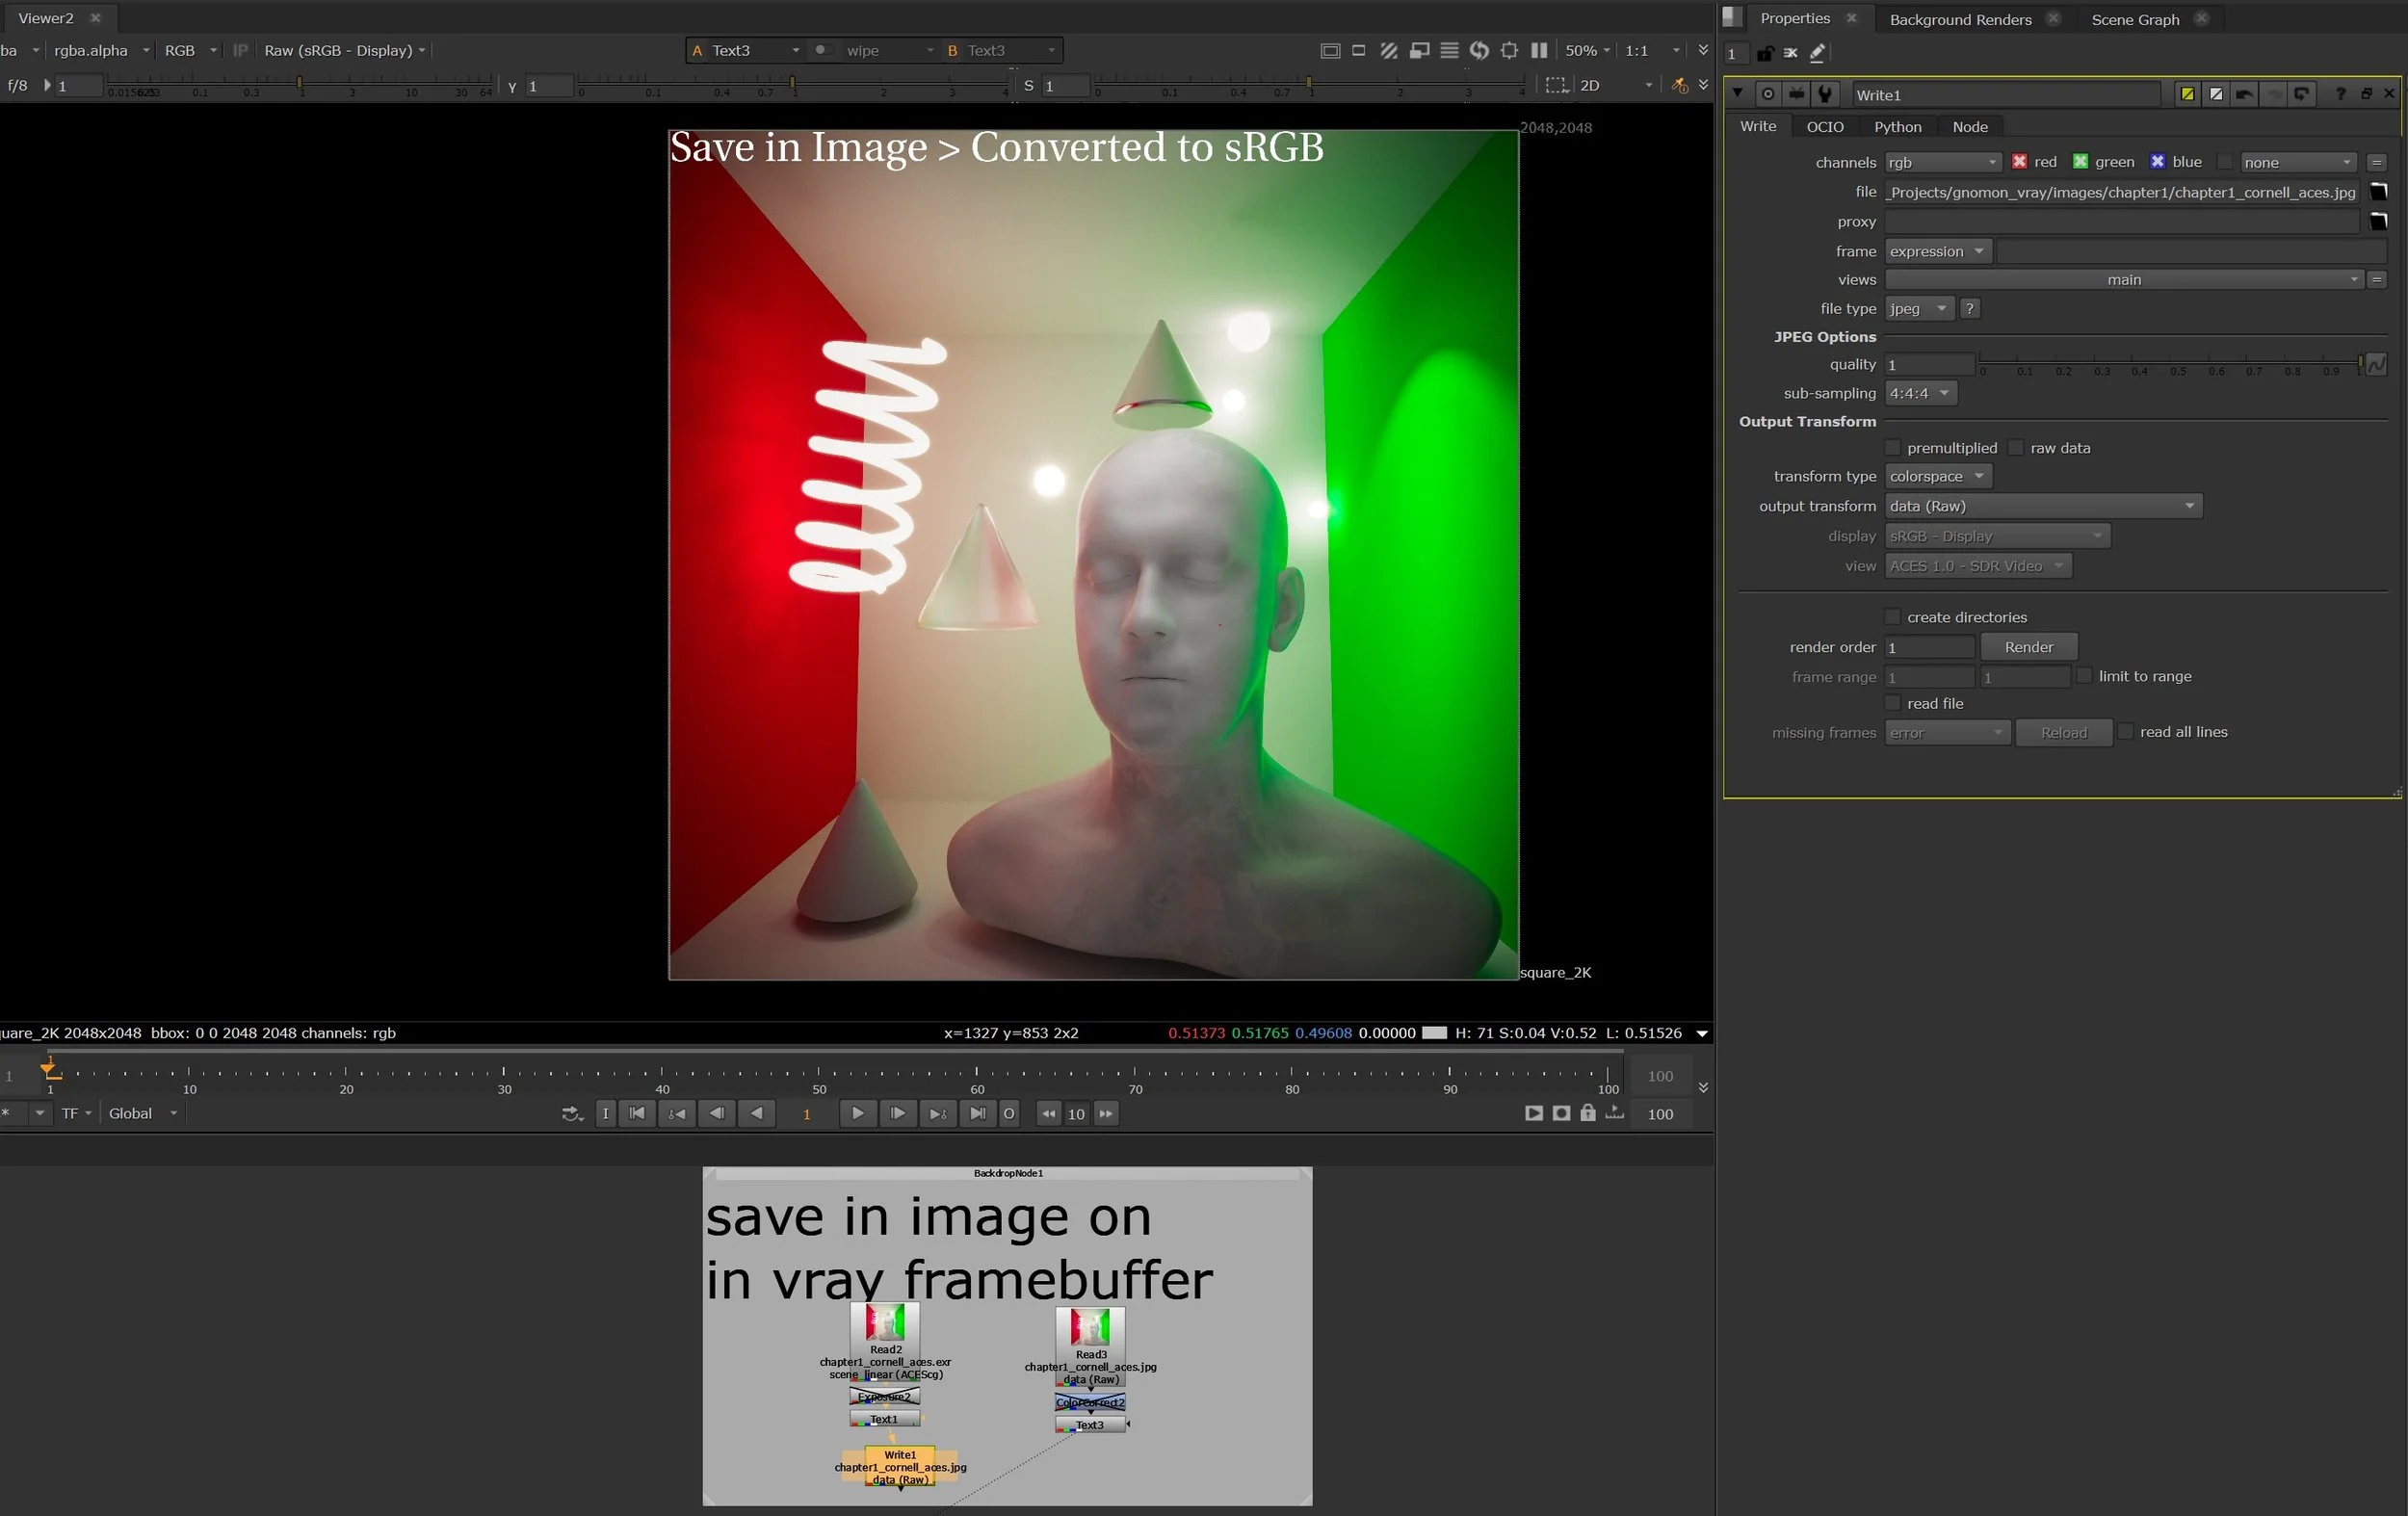Click the Reload button for missing frames
Image resolution: width=2408 pixels, height=1516 pixels.
(x=2063, y=732)
